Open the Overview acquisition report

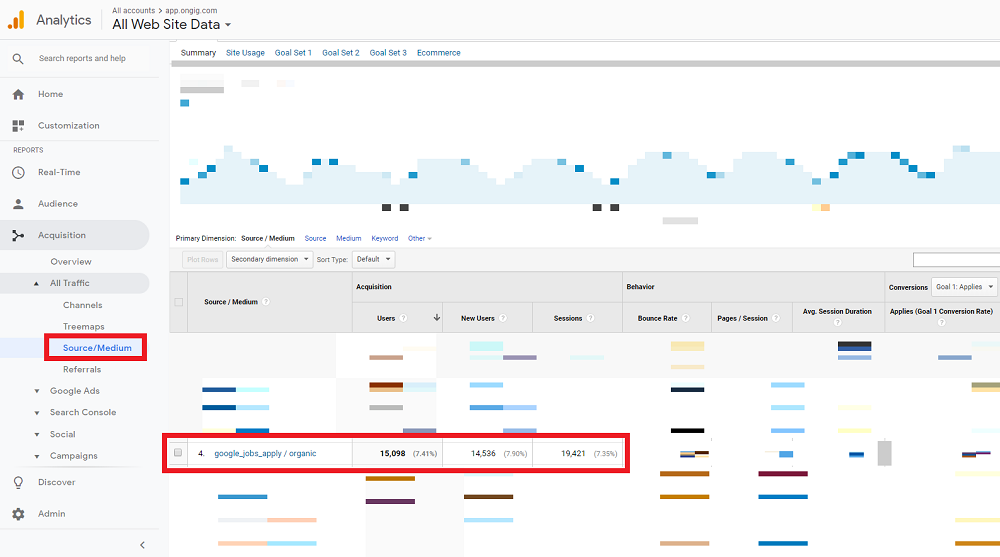coord(71,262)
